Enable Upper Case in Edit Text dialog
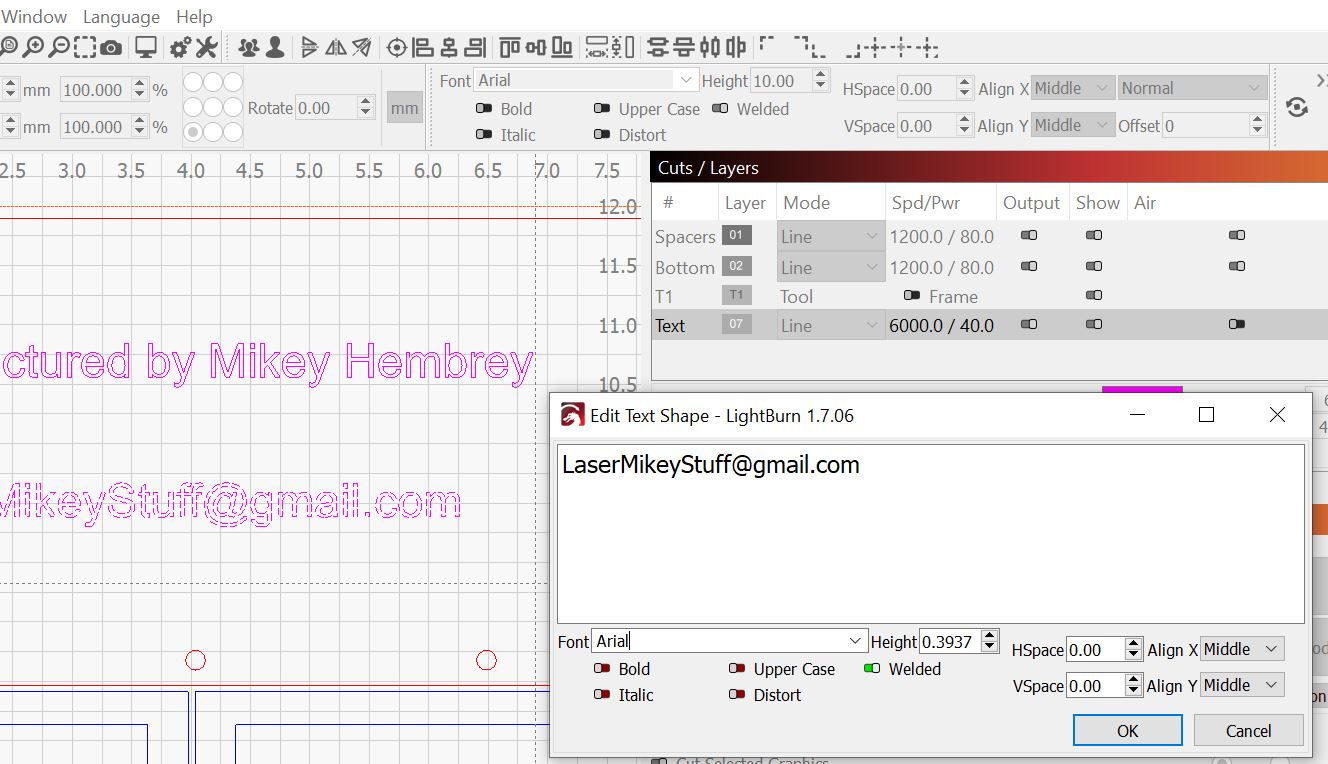This screenshot has height=764, width=1328. pyautogui.click(x=737, y=669)
